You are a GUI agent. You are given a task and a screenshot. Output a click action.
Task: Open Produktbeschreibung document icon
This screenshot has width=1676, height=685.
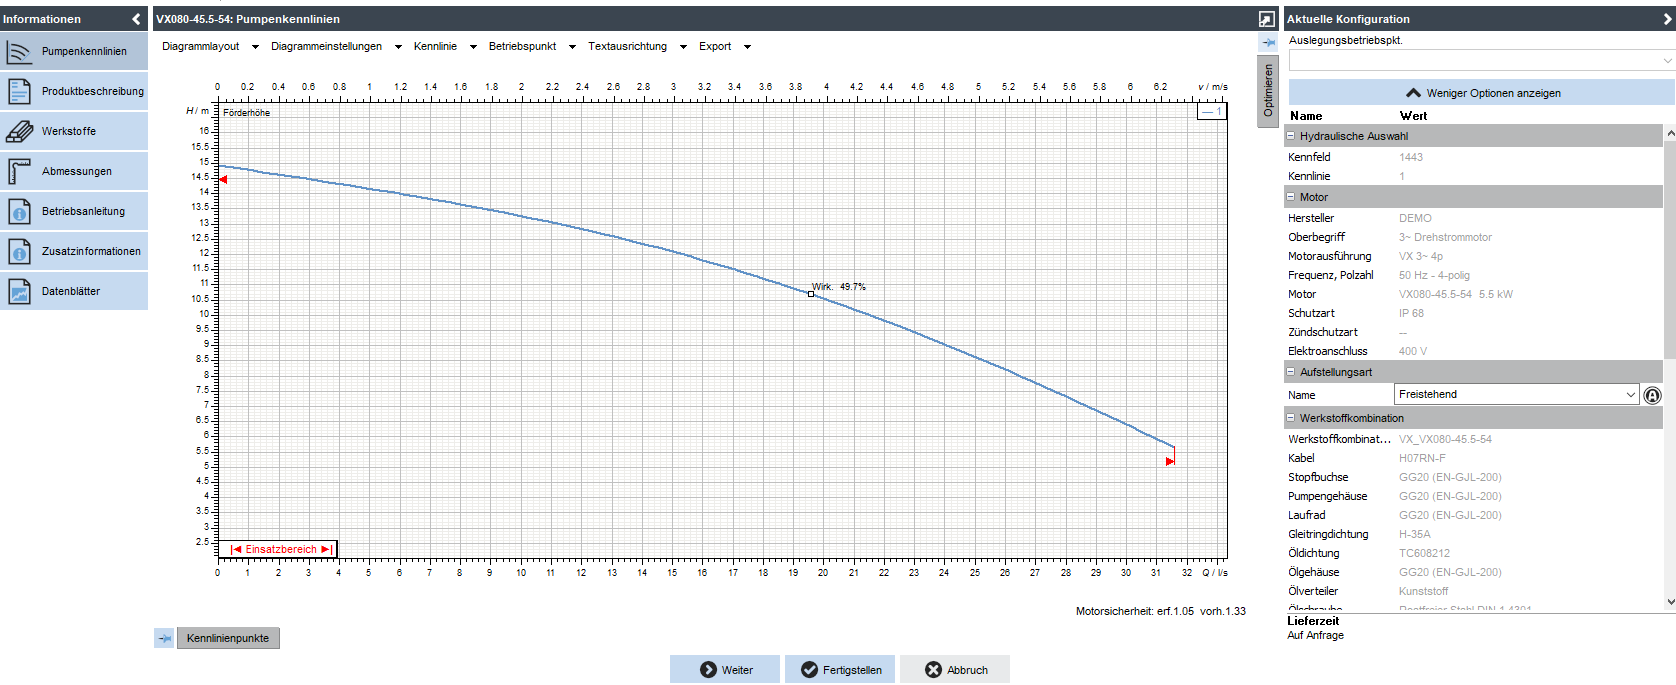pos(20,91)
